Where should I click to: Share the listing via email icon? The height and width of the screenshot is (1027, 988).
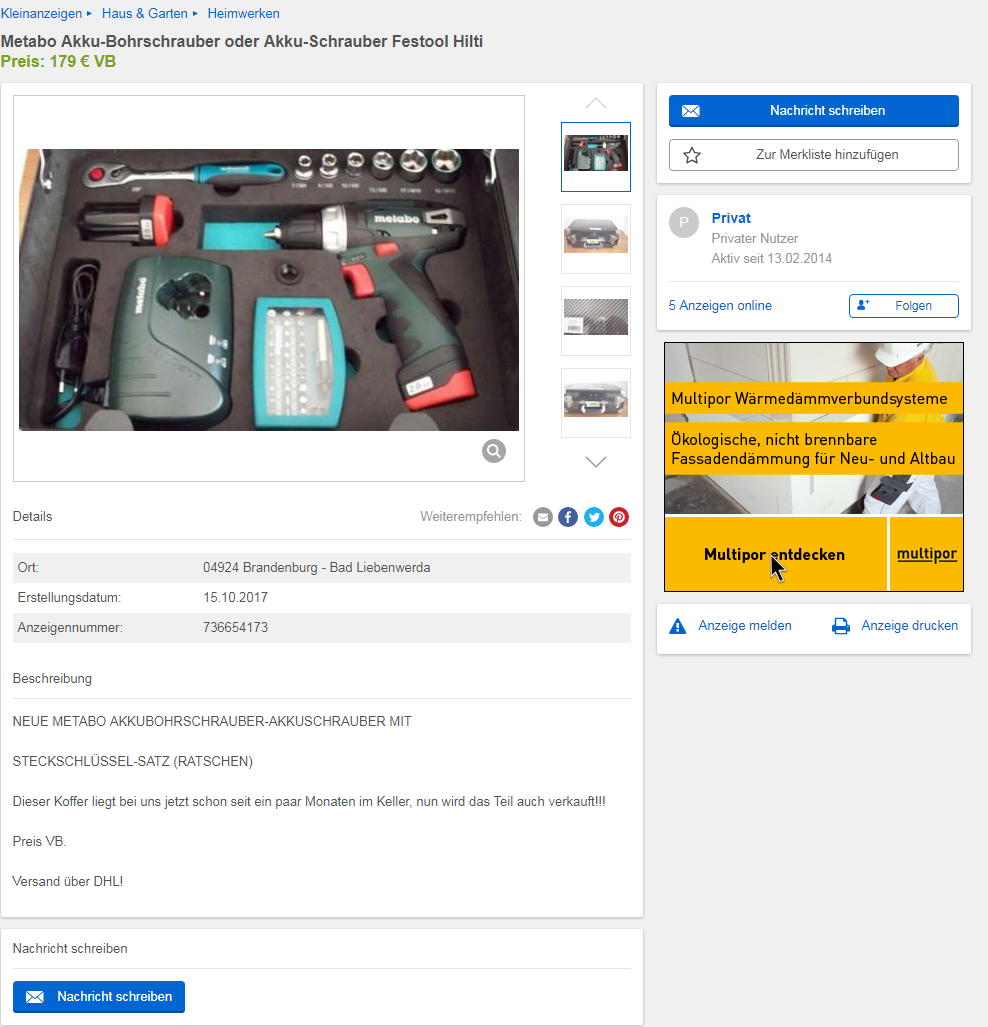pos(542,517)
